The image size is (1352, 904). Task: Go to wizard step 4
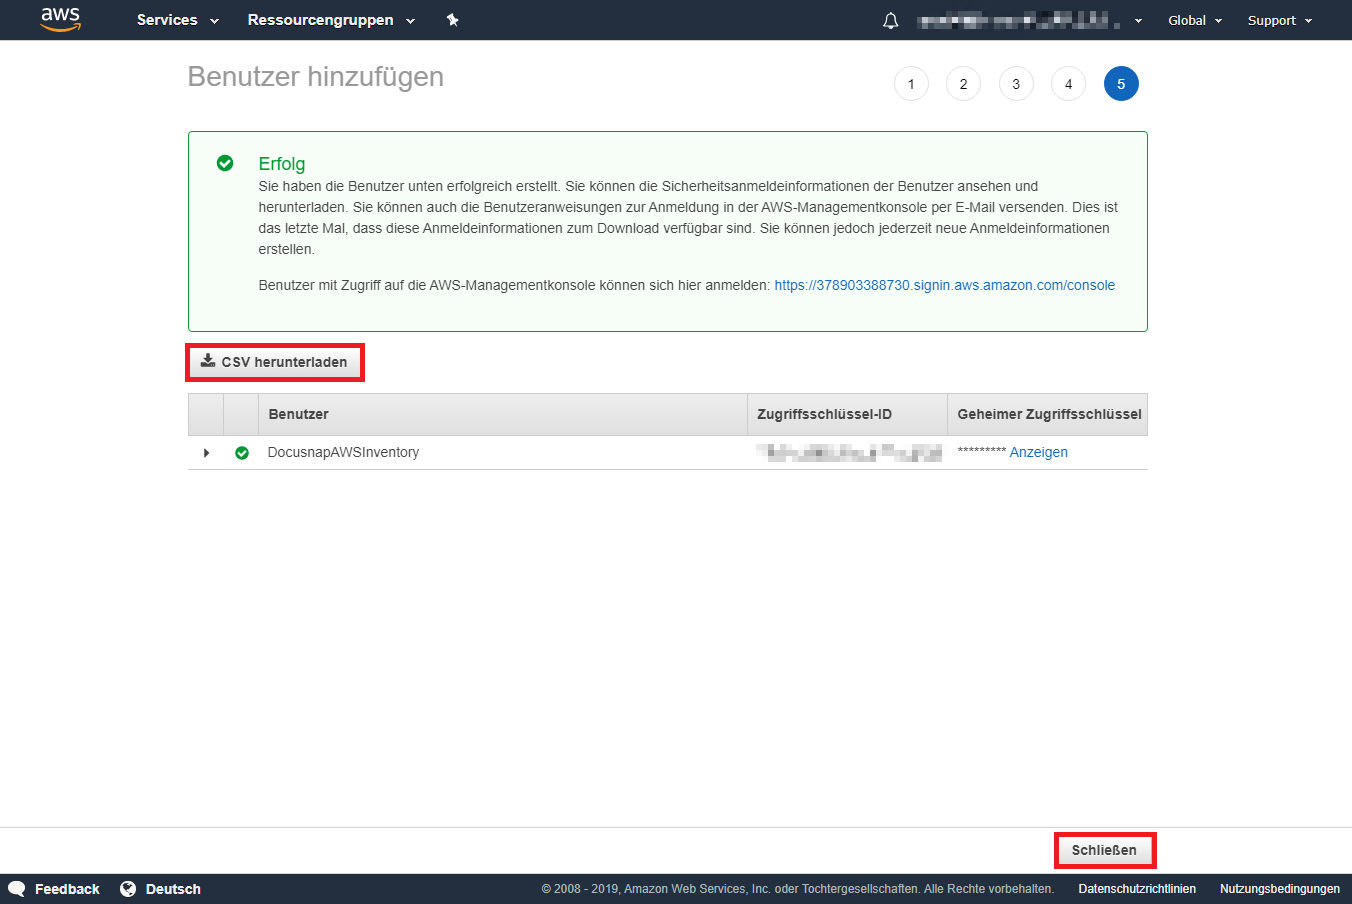pyautogui.click(x=1068, y=84)
